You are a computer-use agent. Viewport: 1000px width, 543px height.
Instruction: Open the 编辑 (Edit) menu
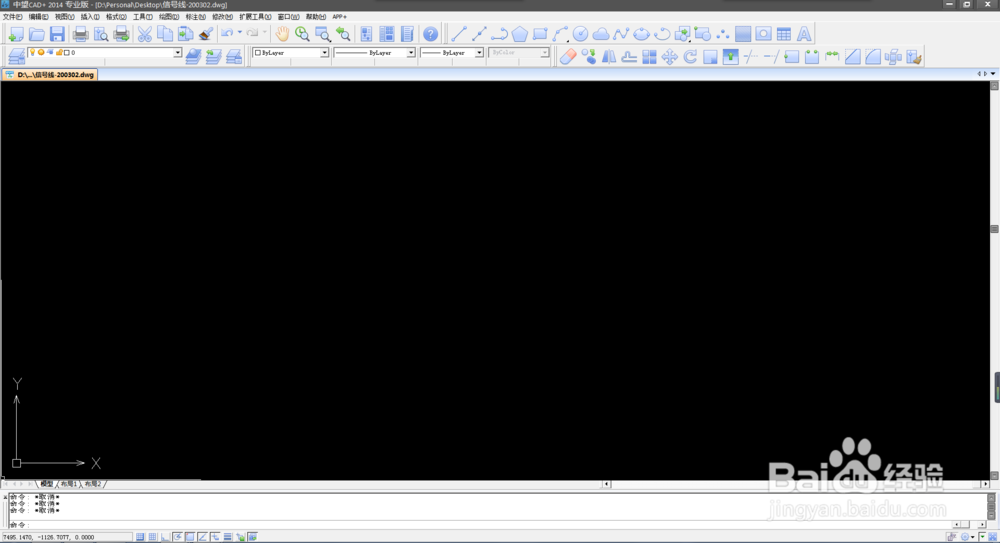[x=38, y=17]
